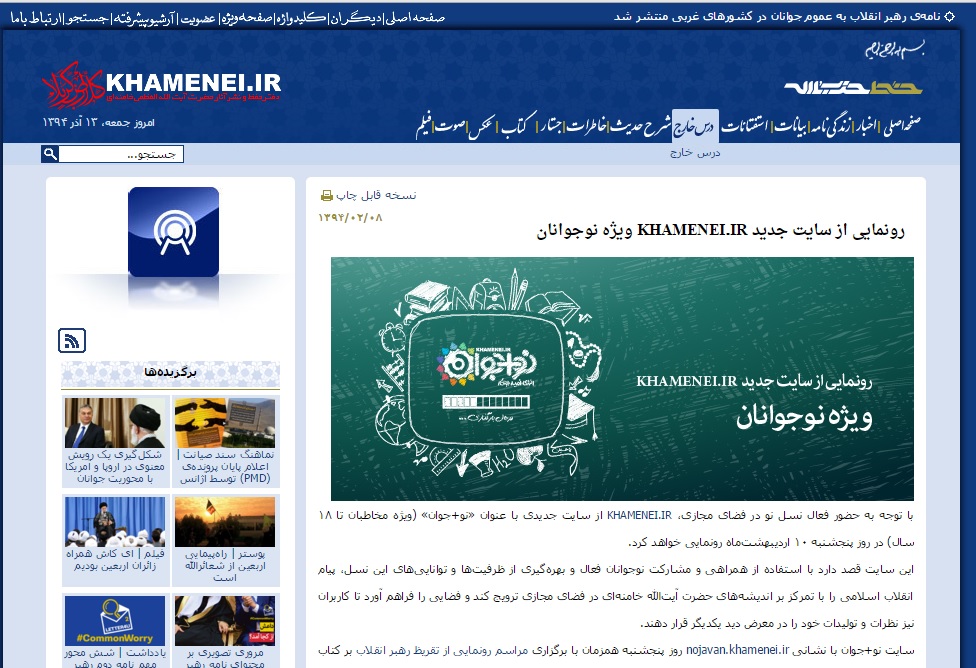This screenshot has width=976, height=668.
Task: Open the فیلم navigation item
Action: pos(423,126)
